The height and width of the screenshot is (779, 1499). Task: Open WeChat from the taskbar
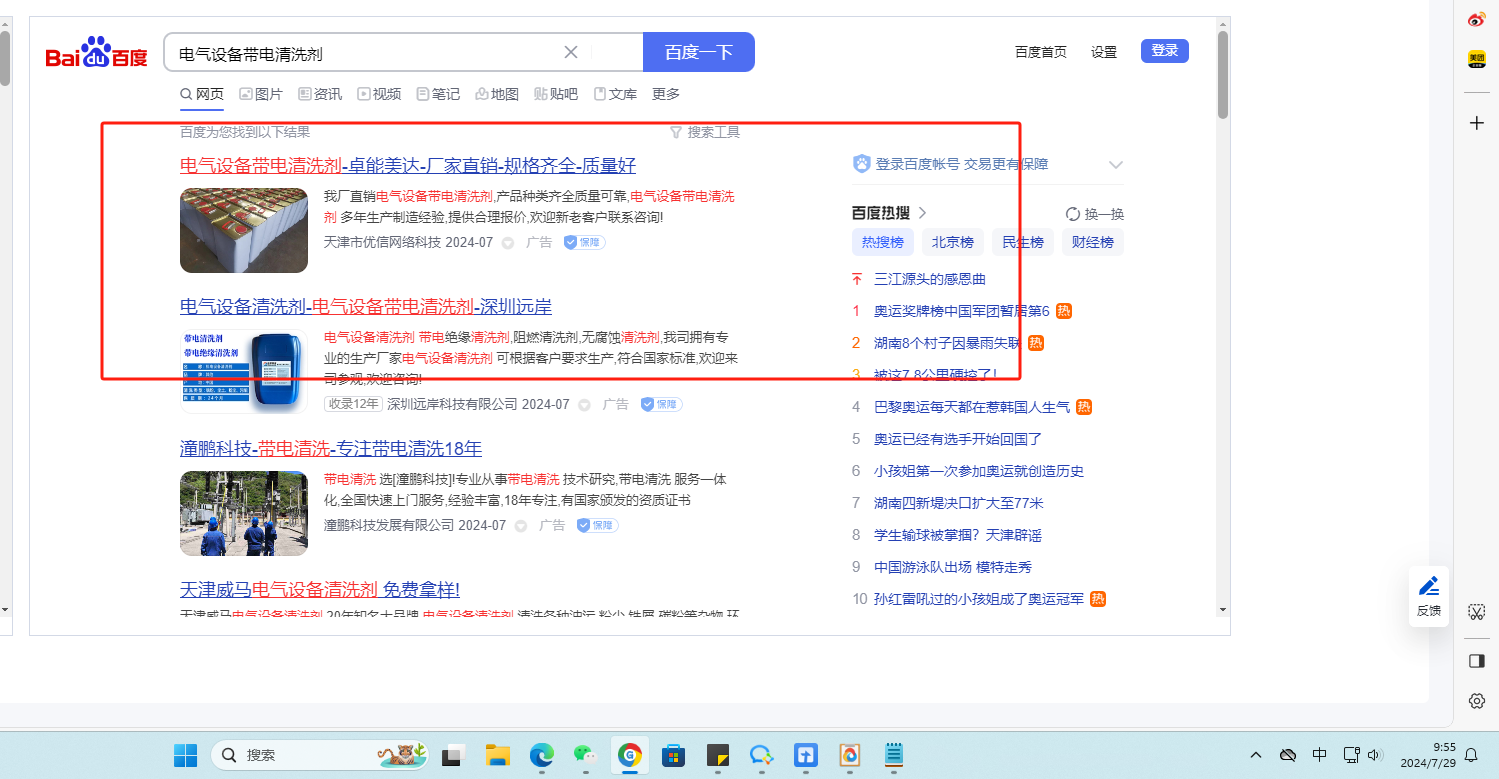pyautogui.click(x=585, y=755)
